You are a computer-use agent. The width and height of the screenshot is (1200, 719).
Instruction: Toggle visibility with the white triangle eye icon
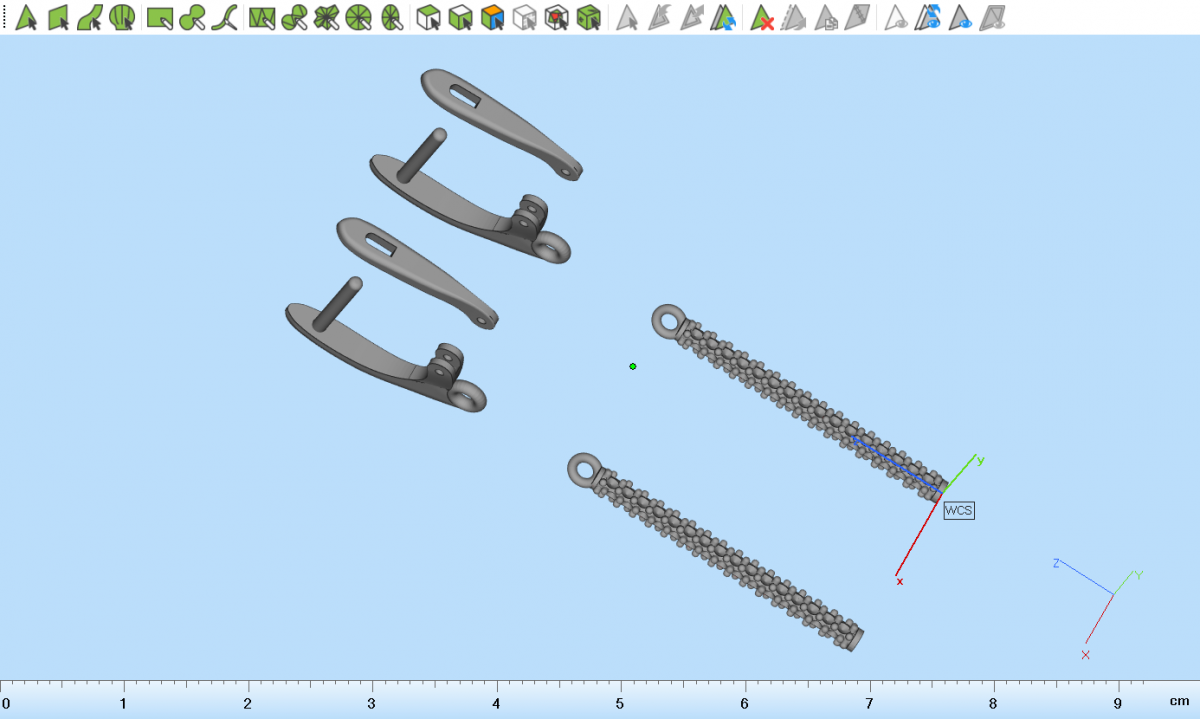[897, 17]
